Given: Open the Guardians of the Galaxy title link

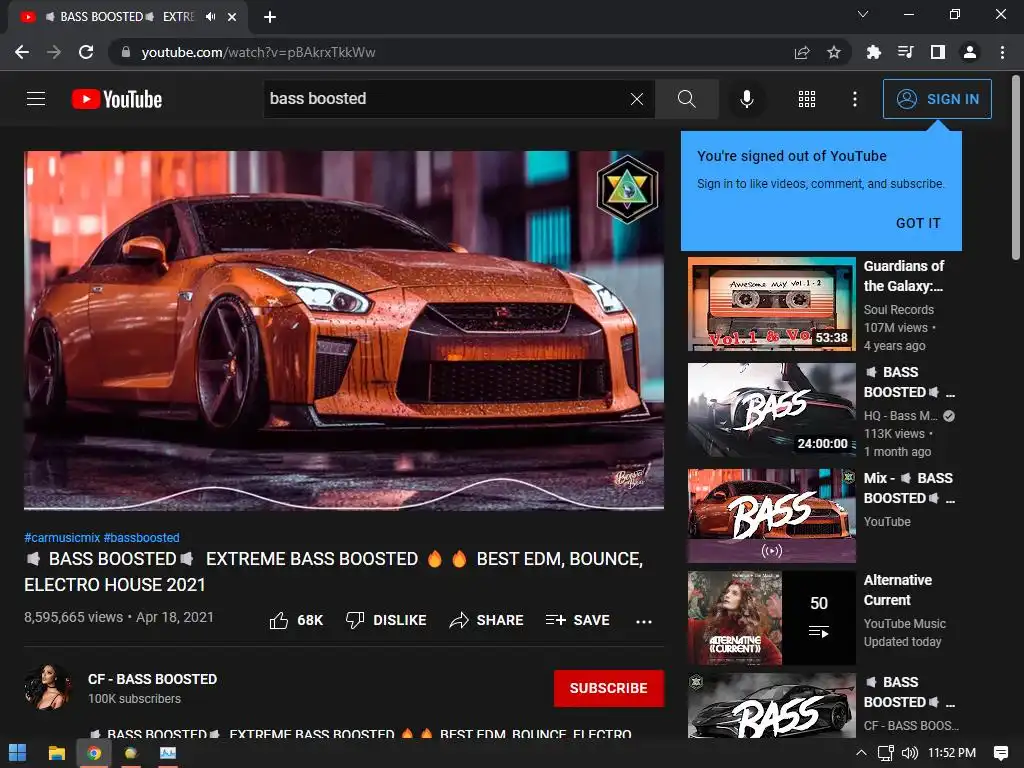Looking at the screenshot, I should [904, 276].
